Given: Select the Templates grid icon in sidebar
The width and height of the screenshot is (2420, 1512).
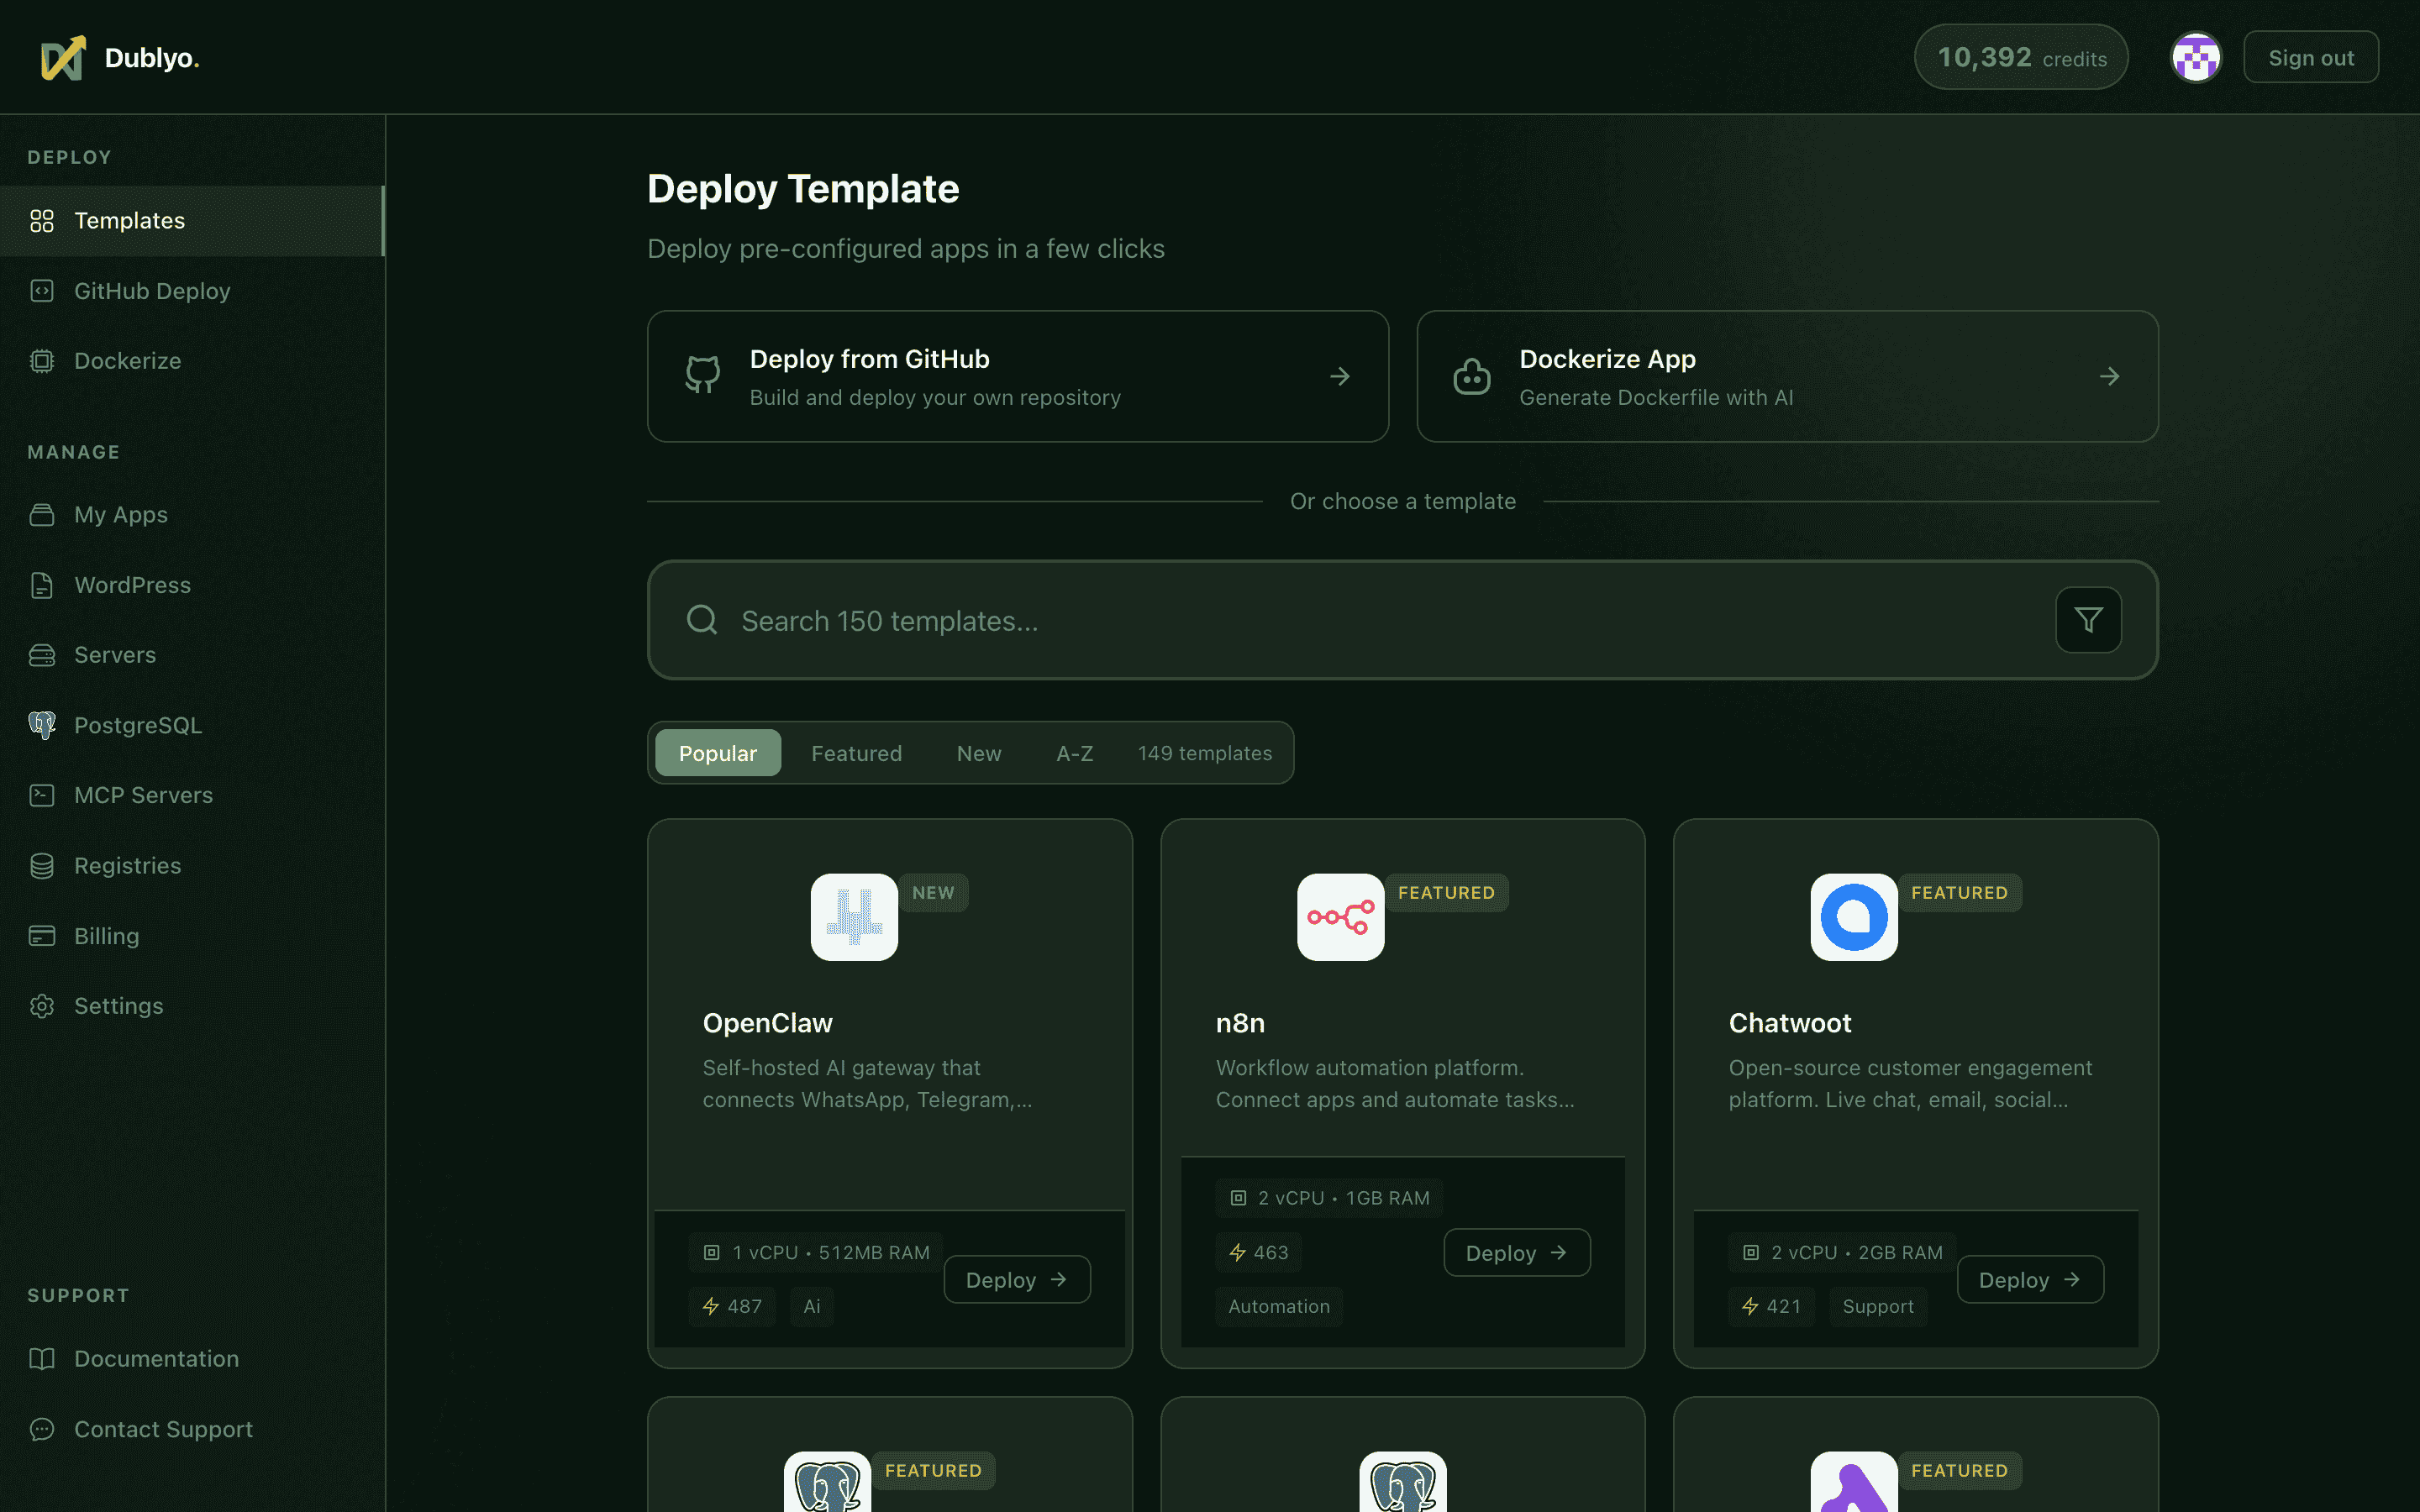Looking at the screenshot, I should pyautogui.click(x=42, y=220).
